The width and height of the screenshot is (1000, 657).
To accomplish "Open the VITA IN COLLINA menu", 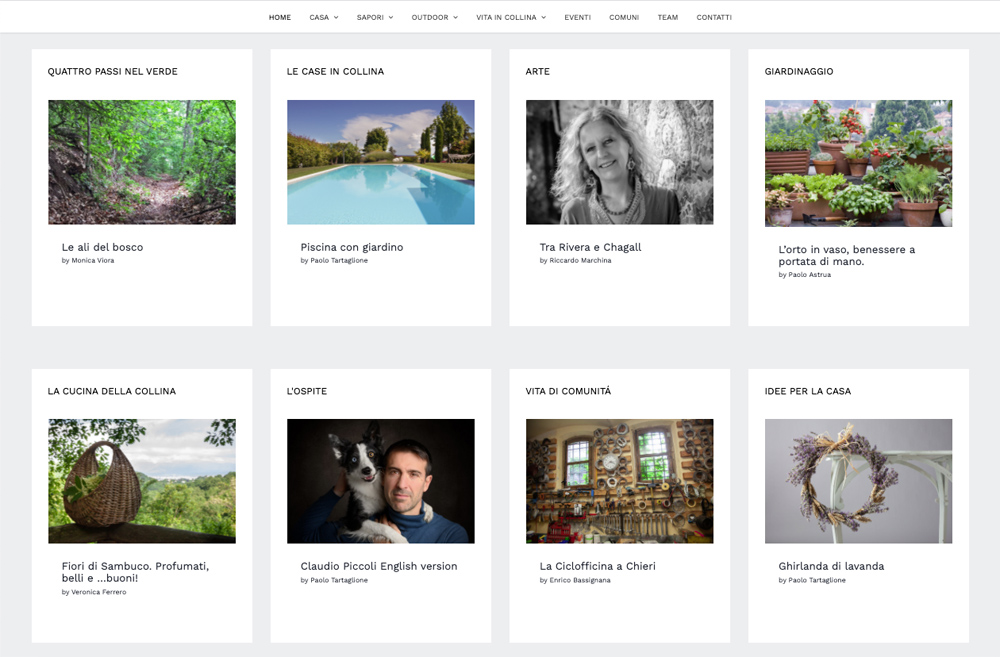I will tap(506, 17).
